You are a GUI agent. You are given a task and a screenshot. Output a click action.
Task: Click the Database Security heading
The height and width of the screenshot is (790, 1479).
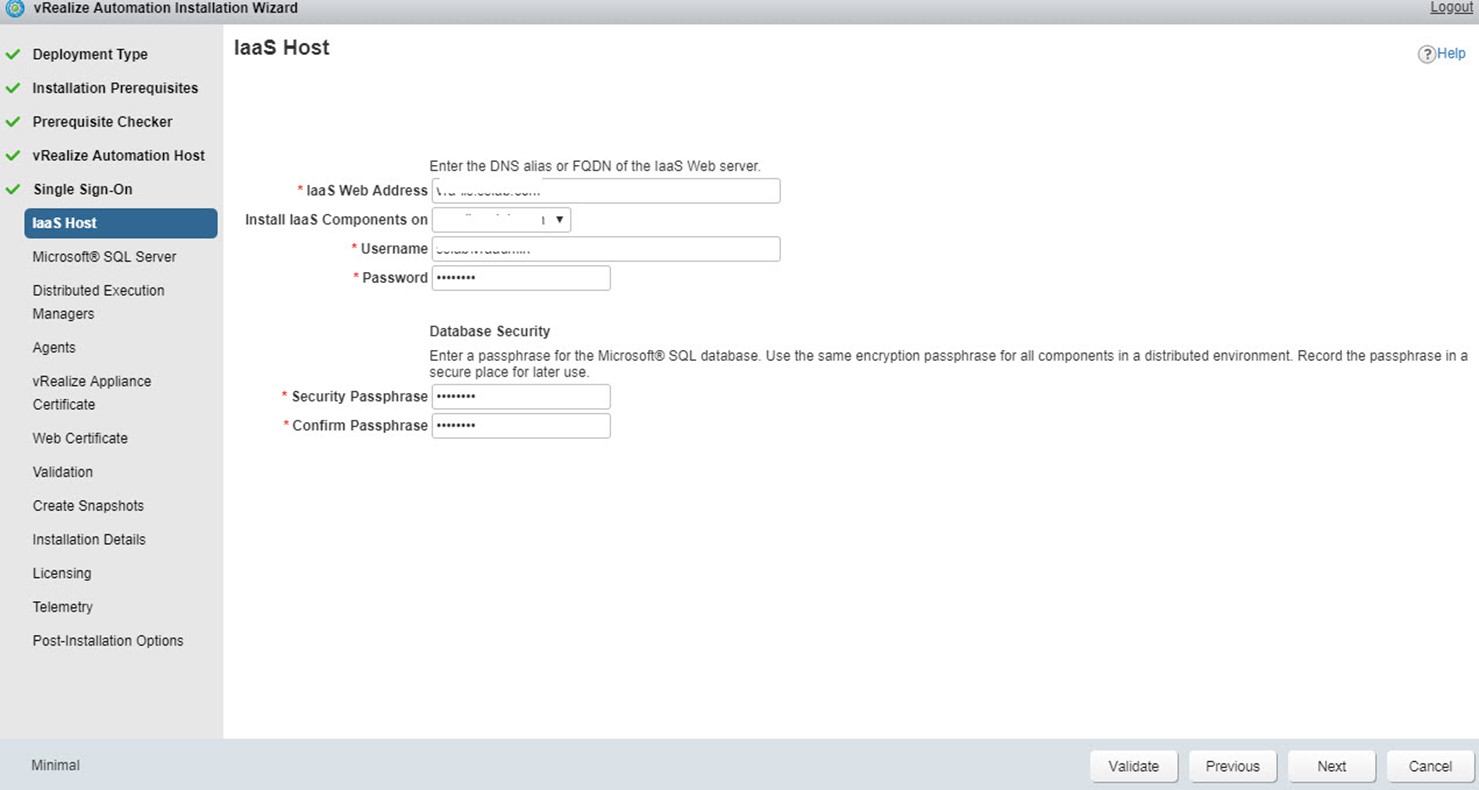click(490, 331)
